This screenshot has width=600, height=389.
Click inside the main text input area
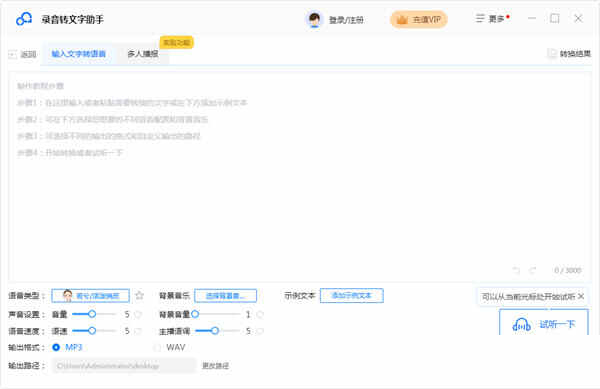300,176
